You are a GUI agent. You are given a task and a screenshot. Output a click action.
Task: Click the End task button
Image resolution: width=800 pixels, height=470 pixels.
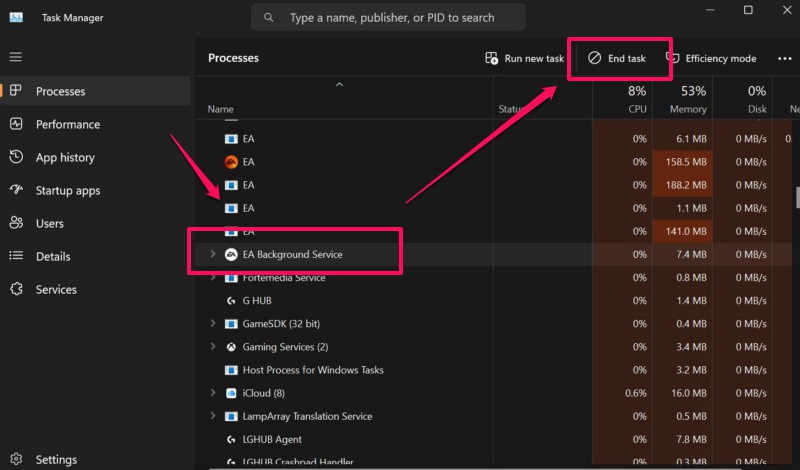point(617,59)
